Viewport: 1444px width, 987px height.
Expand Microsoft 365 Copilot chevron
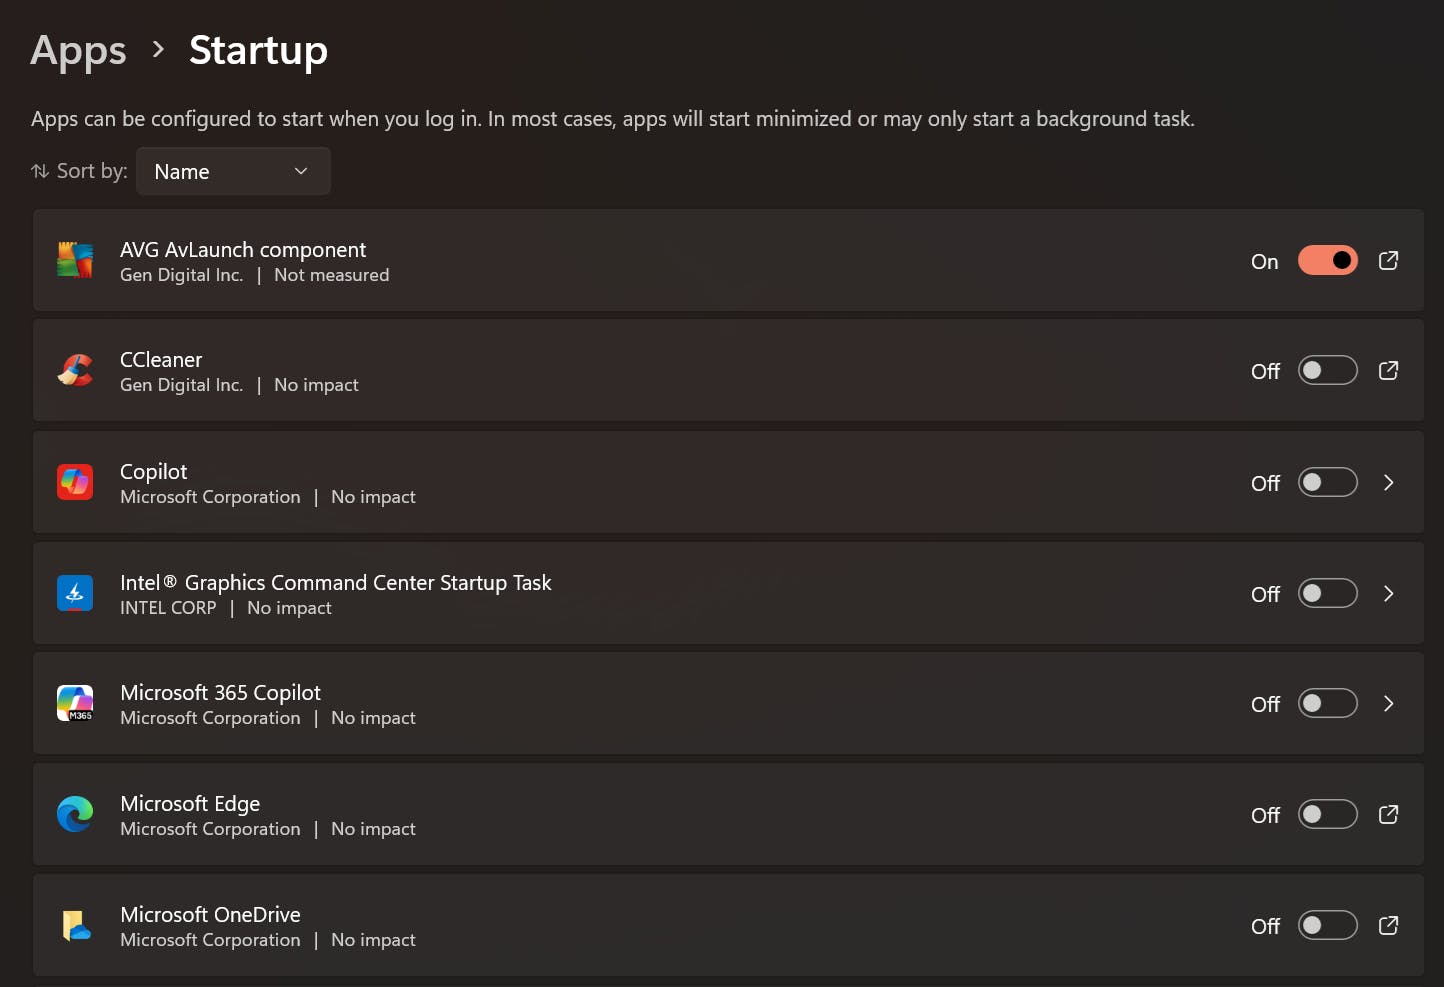(x=1388, y=704)
